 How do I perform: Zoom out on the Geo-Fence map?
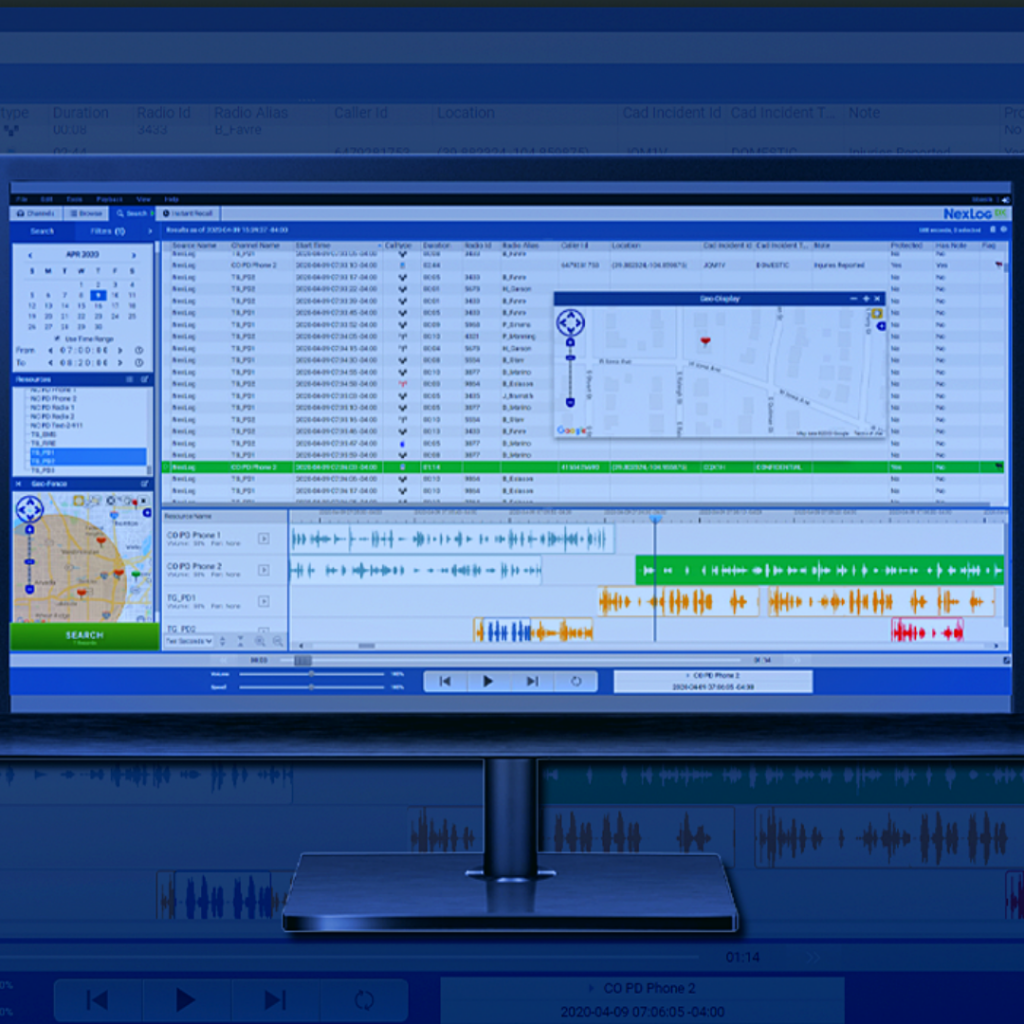coord(29,589)
